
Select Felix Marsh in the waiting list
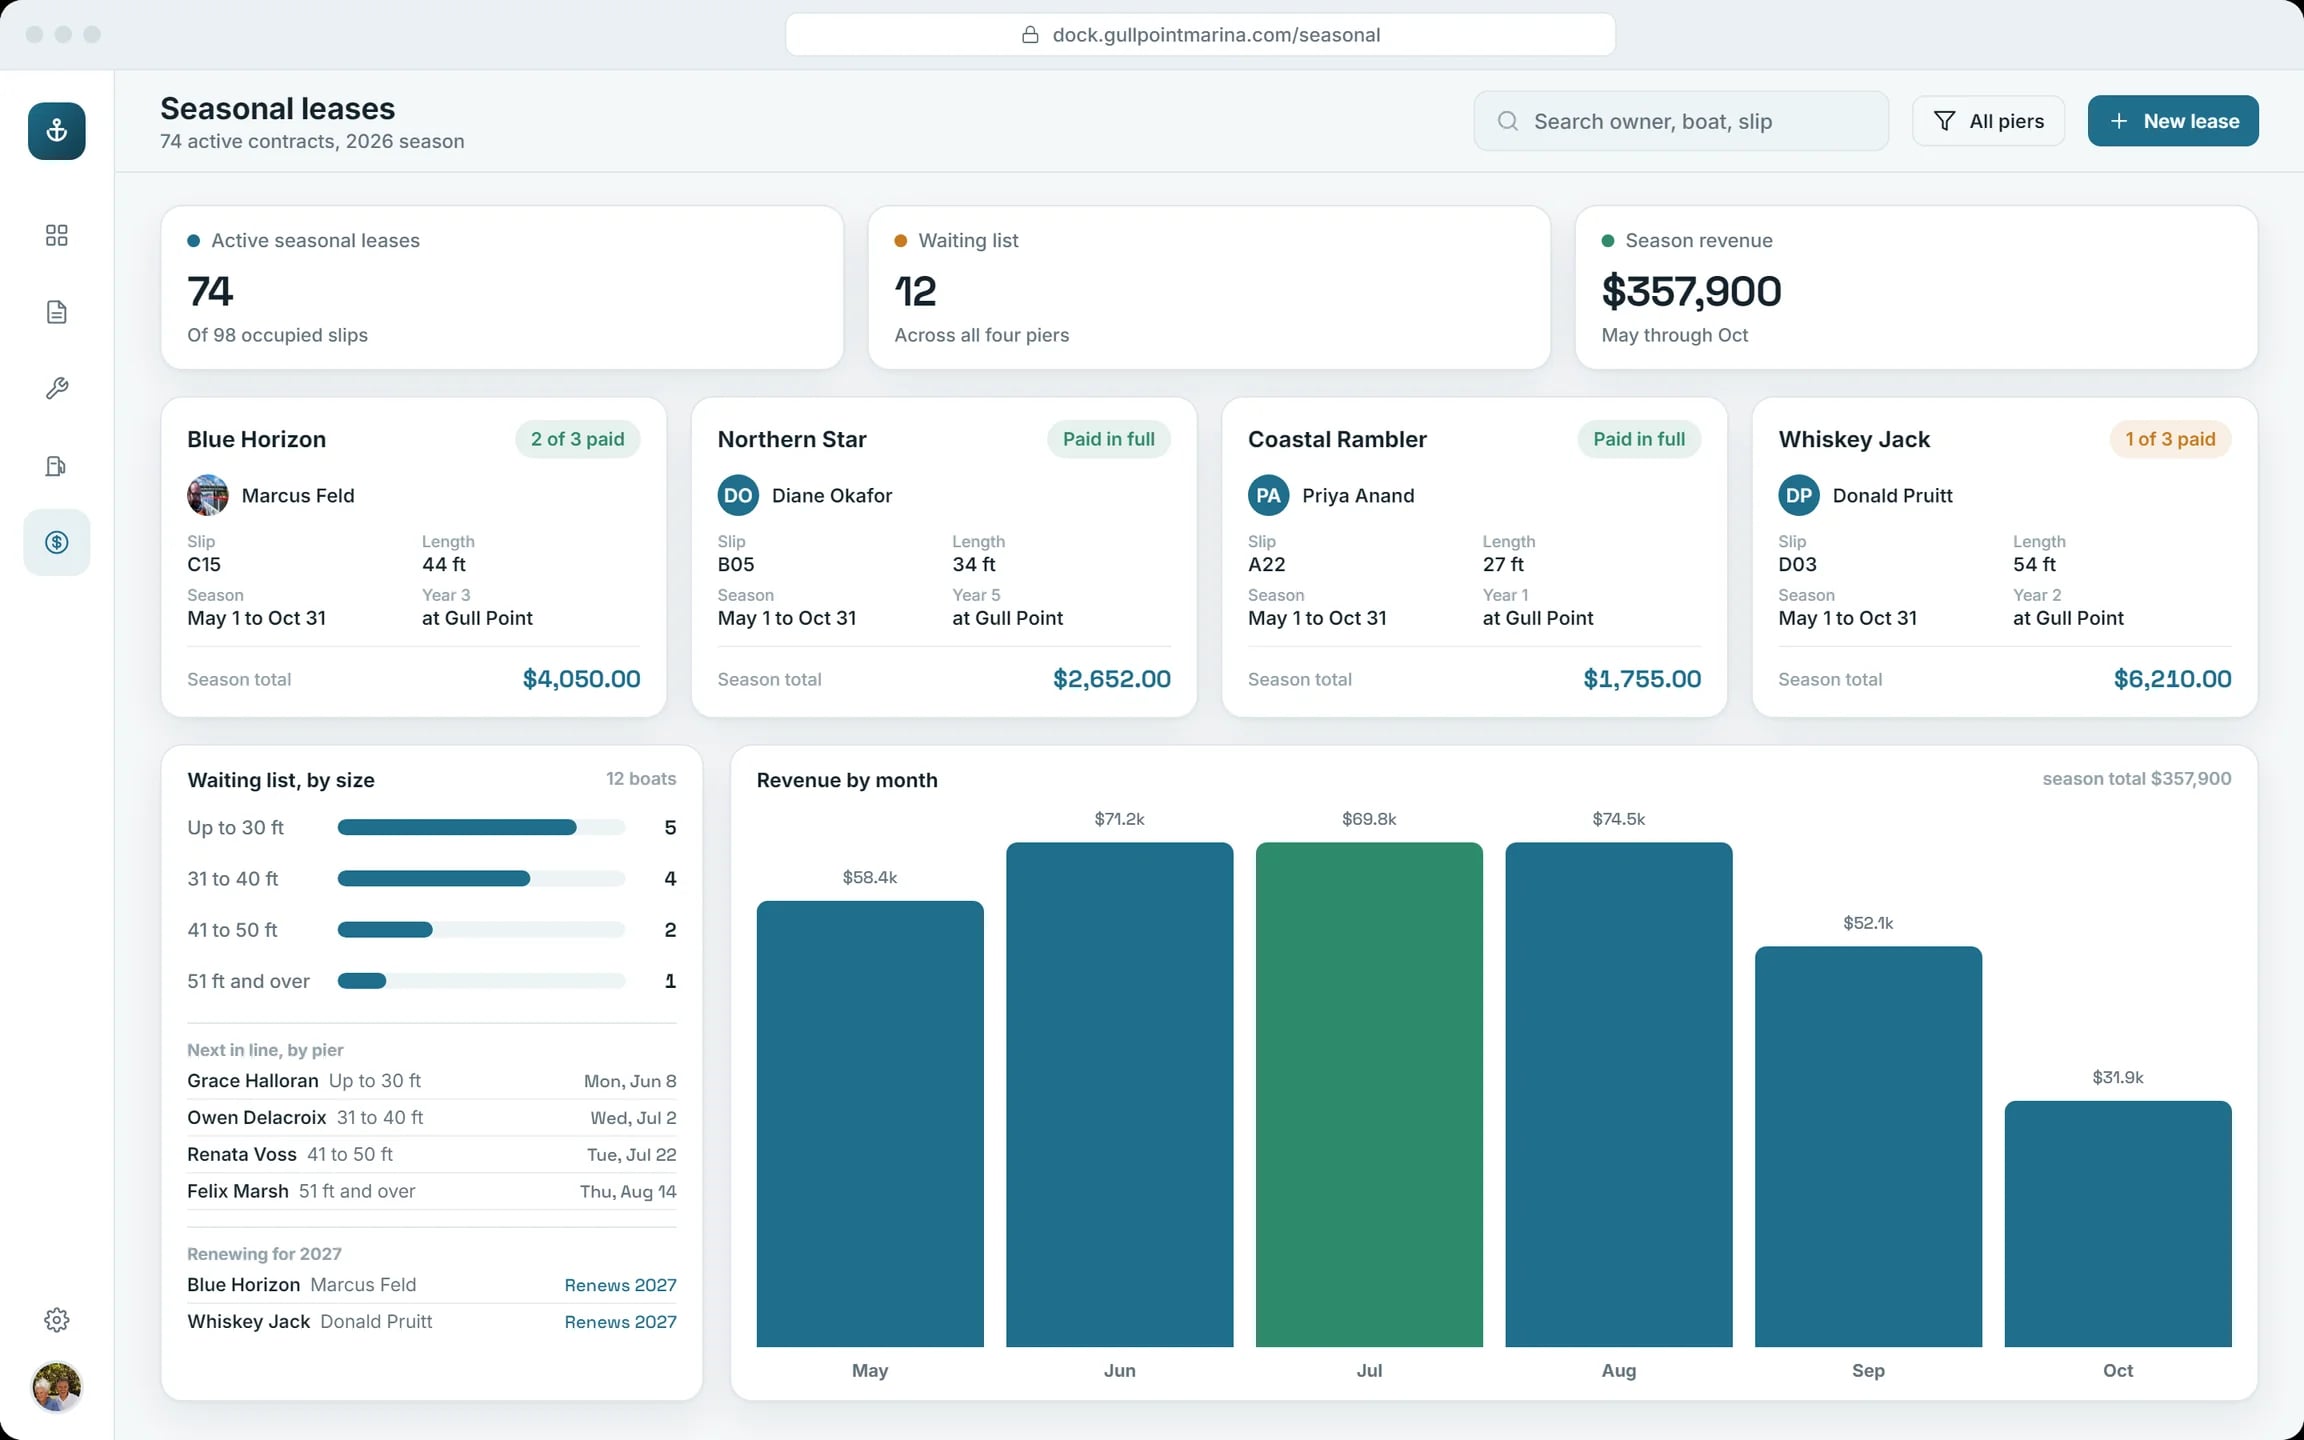pos(432,1191)
